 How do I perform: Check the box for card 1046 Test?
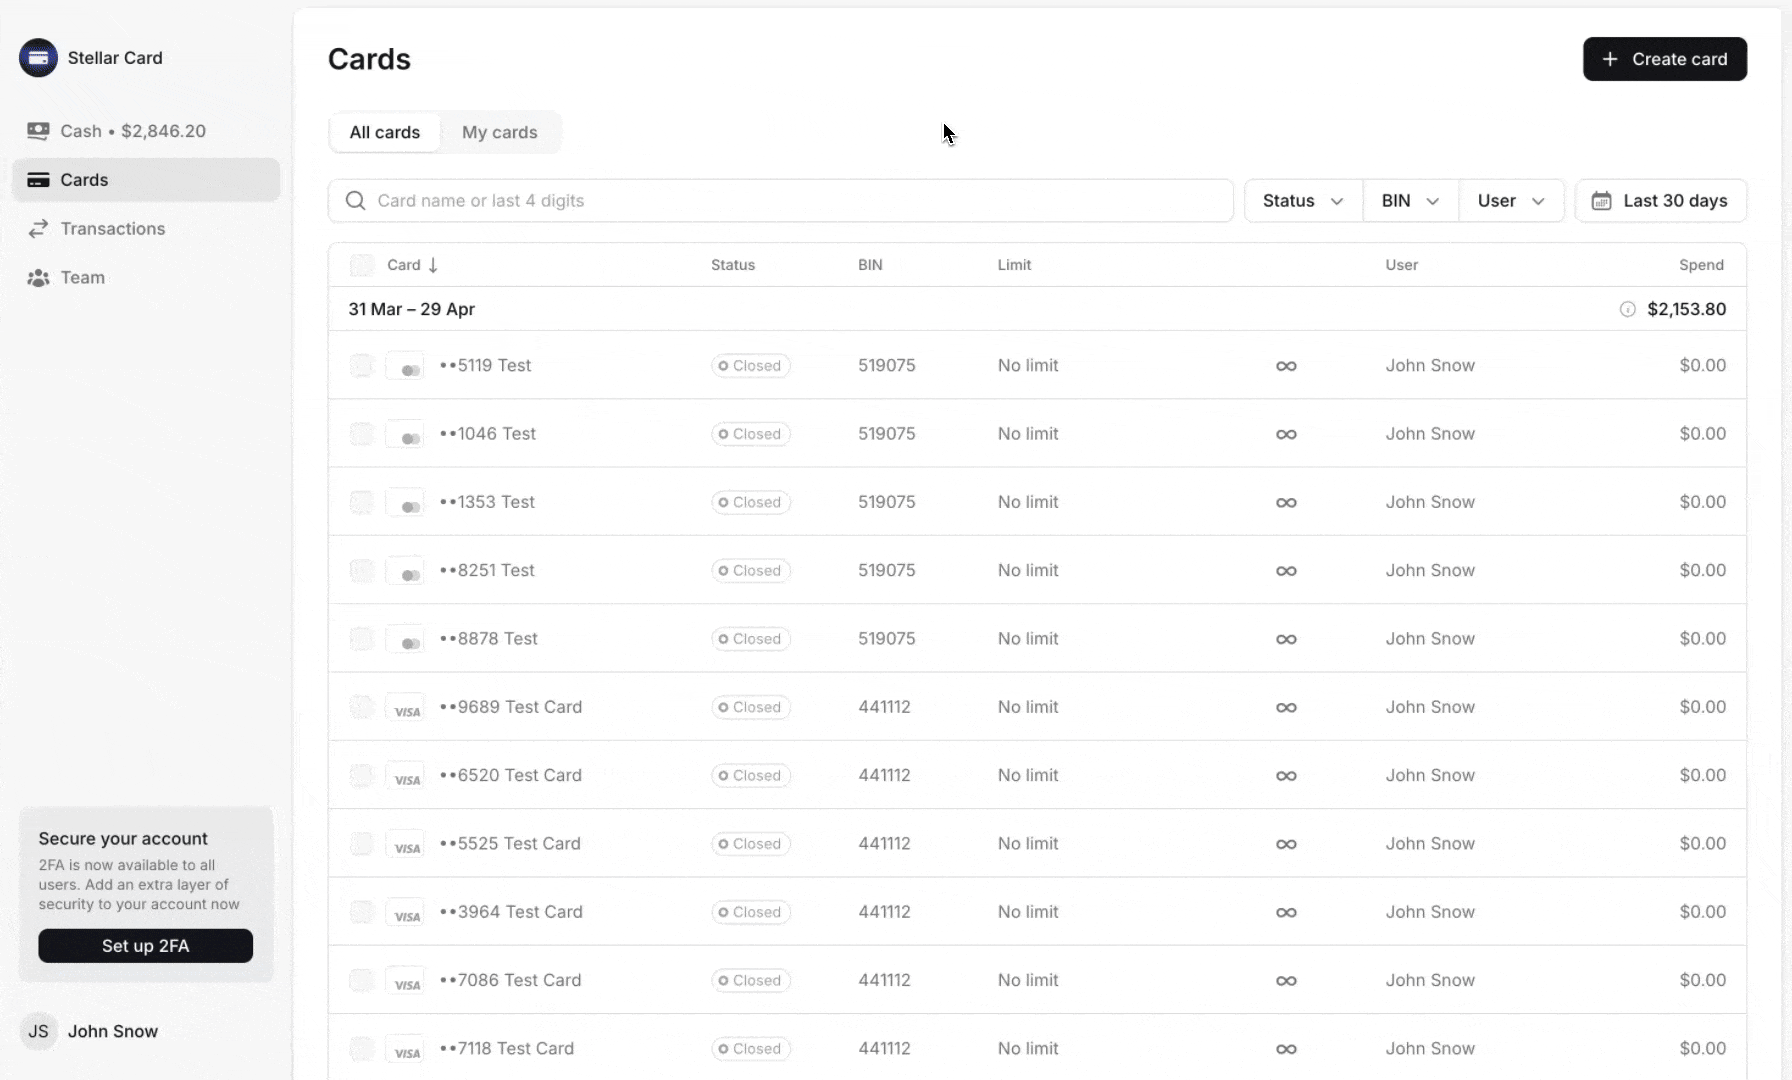[361, 434]
